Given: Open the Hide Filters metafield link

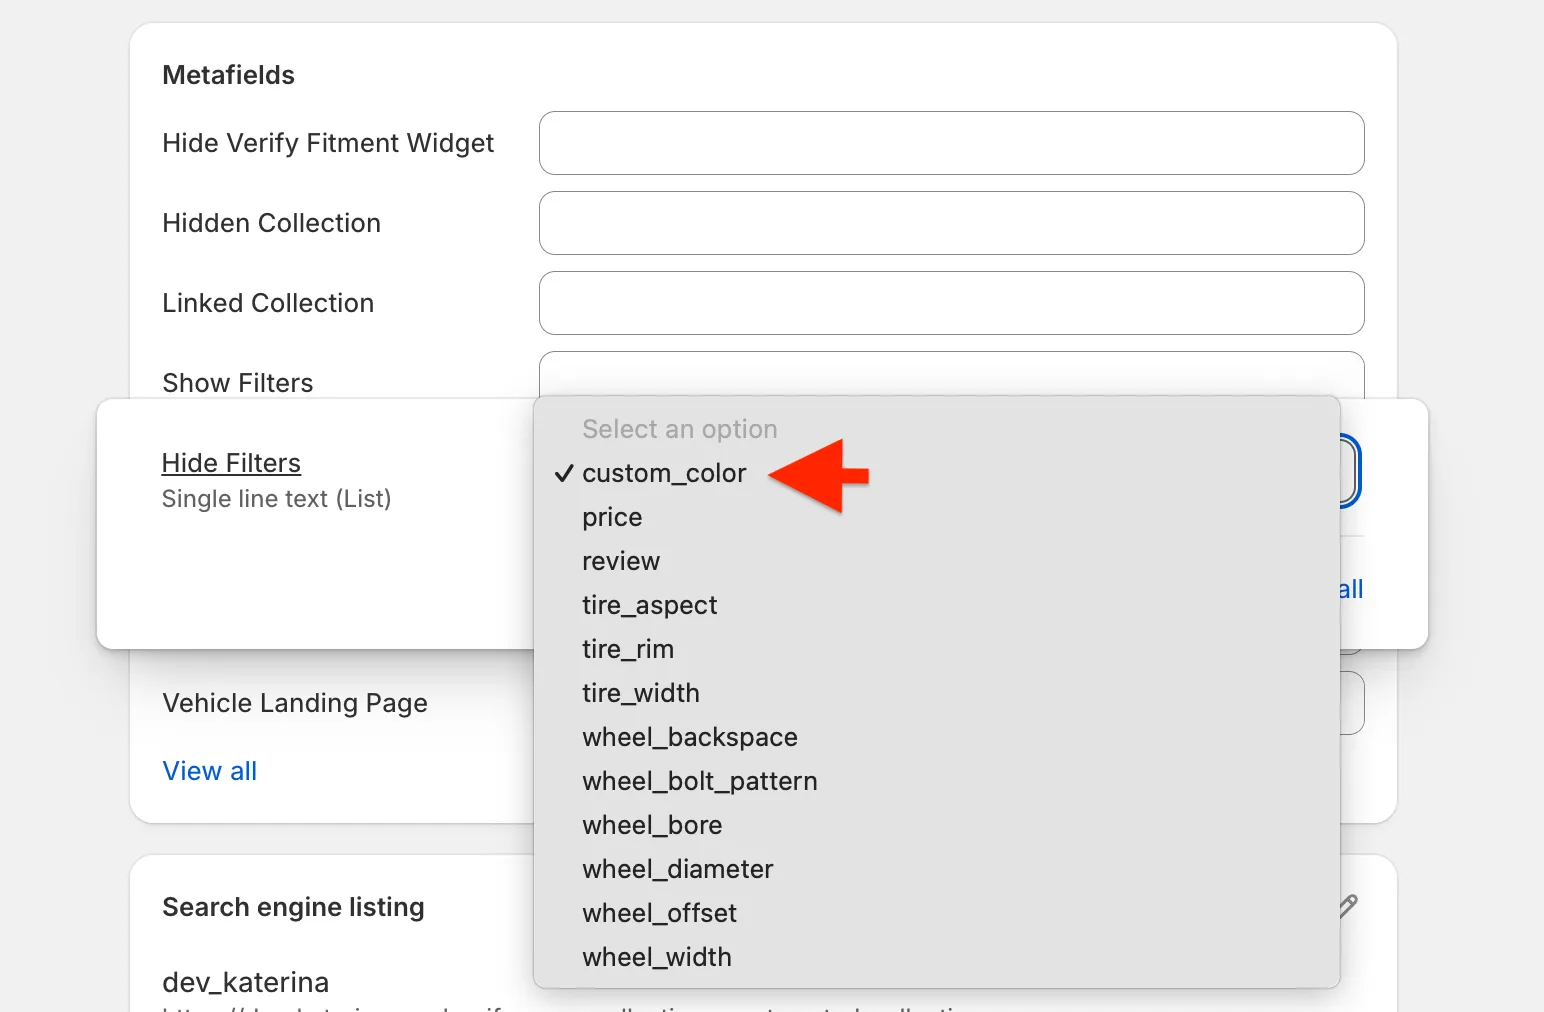Looking at the screenshot, I should [x=231, y=463].
